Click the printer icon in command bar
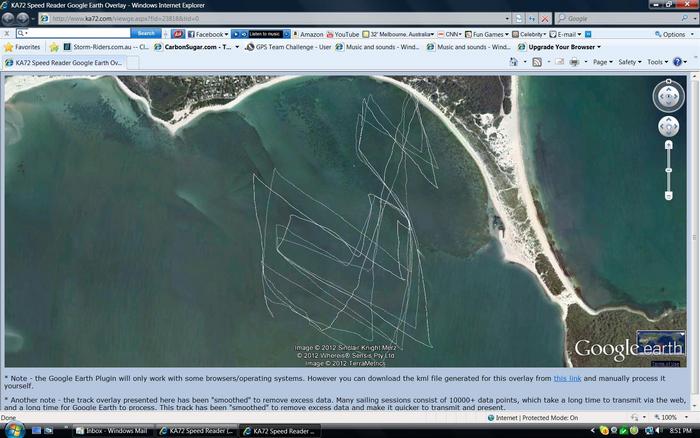The width and height of the screenshot is (700, 438). [574, 62]
